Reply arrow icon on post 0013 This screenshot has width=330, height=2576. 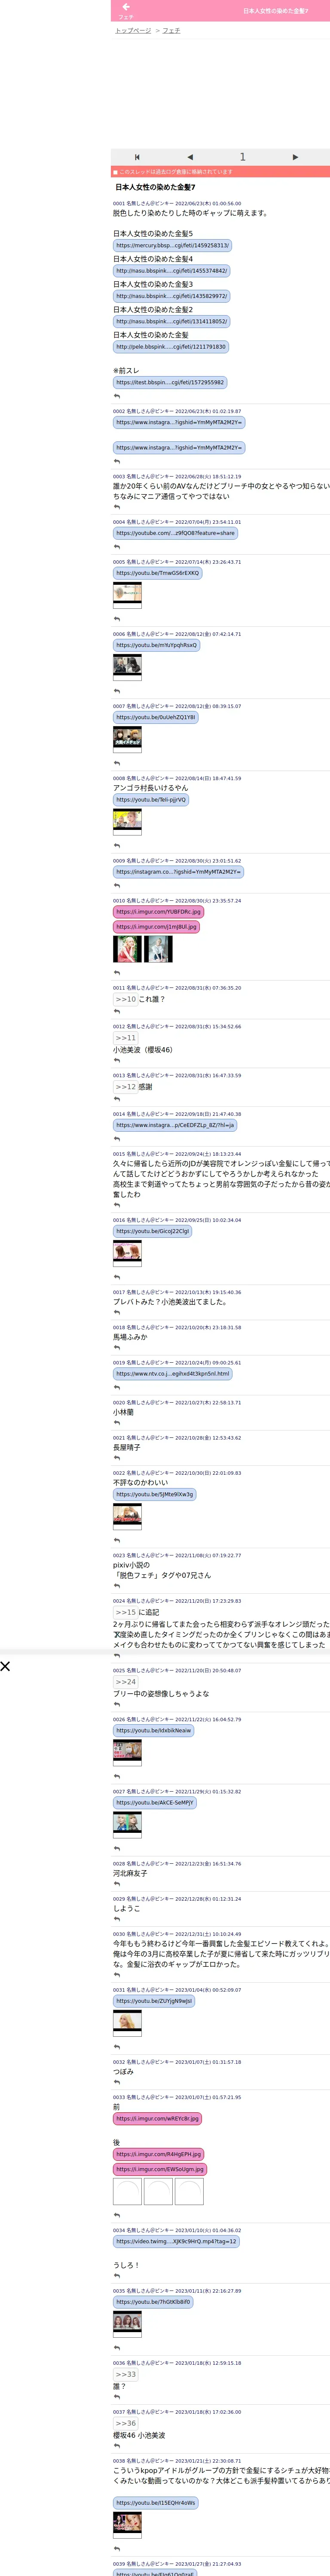[x=117, y=1099]
